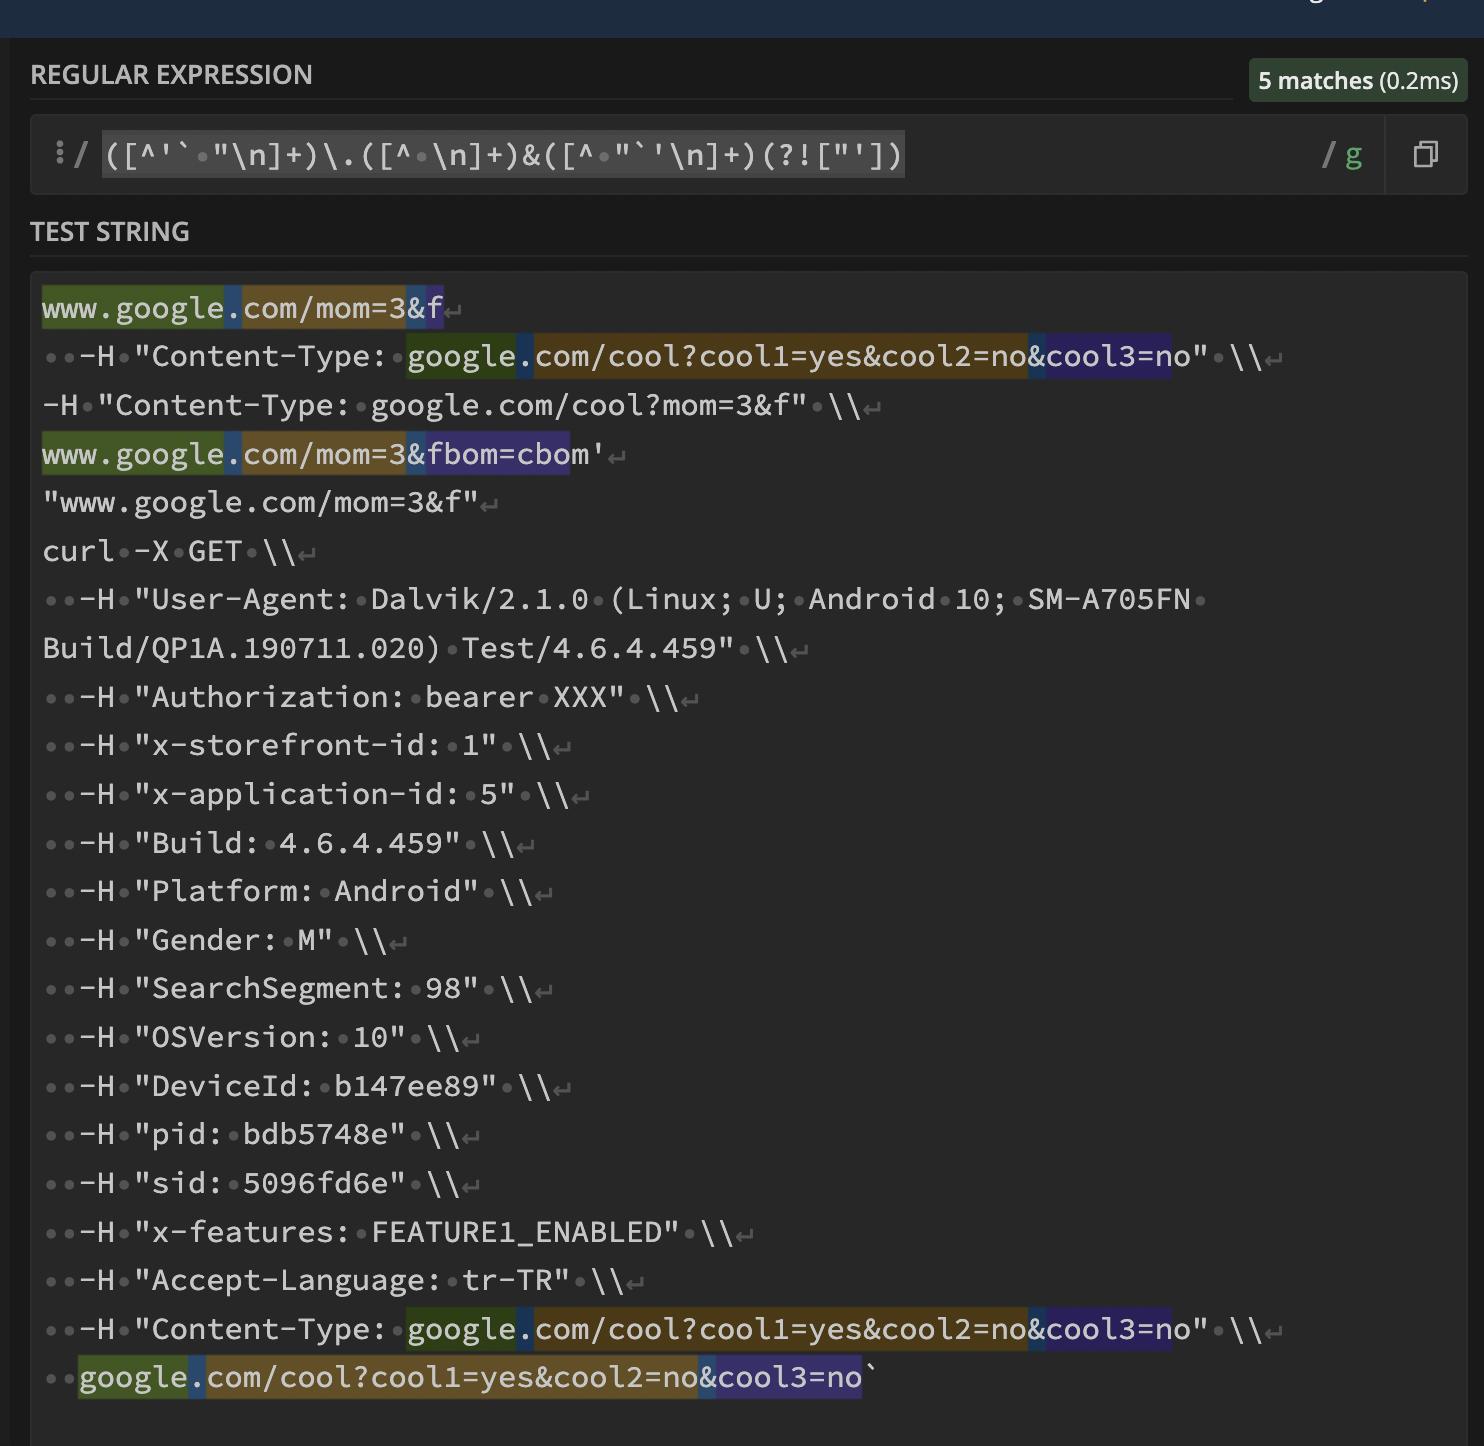Open the regex flags selector showing g
The image size is (1484, 1446).
click(1354, 155)
